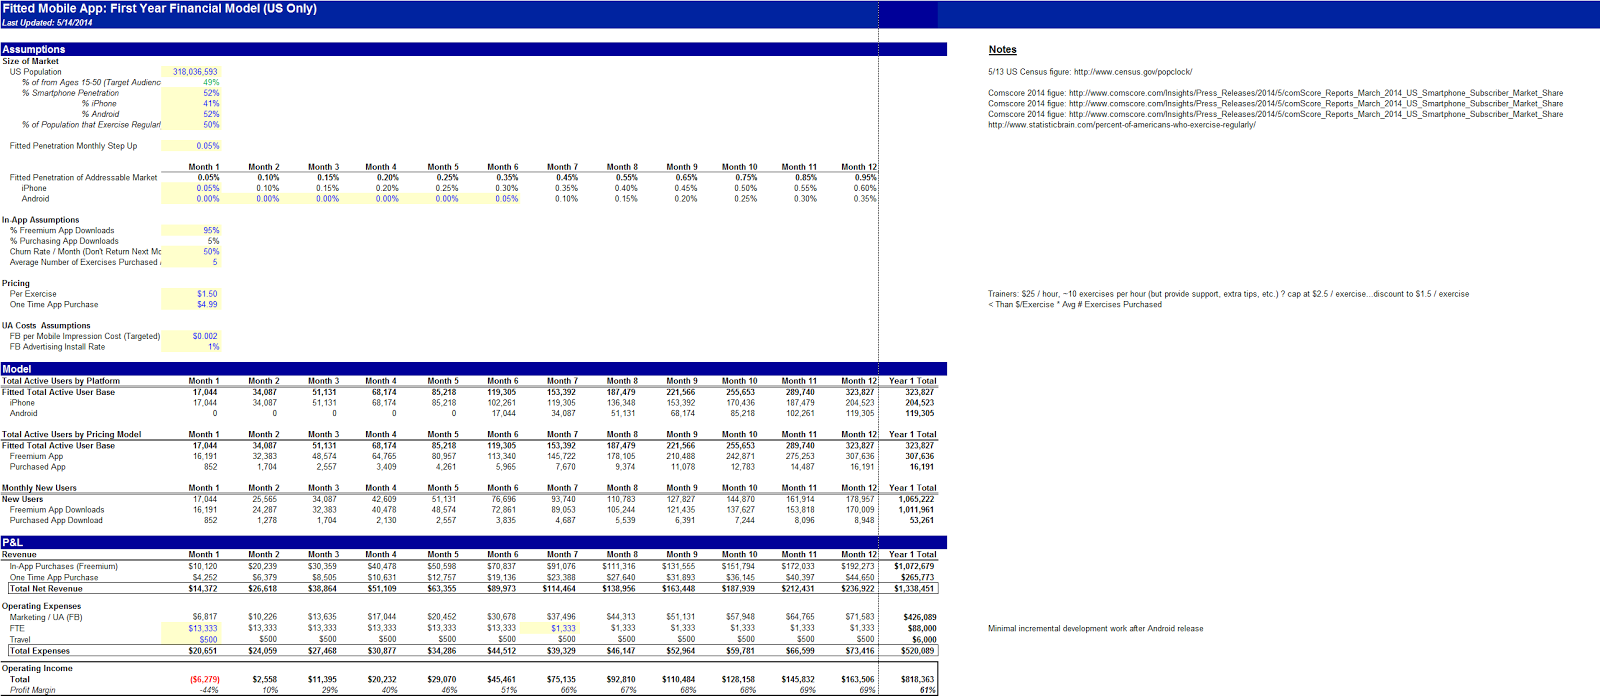Viewport: 1600px width, 696px height.
Task: Select the 'Fitted Mobile App' sheet title
Action: pyautogui.click(x=160, y=9)
